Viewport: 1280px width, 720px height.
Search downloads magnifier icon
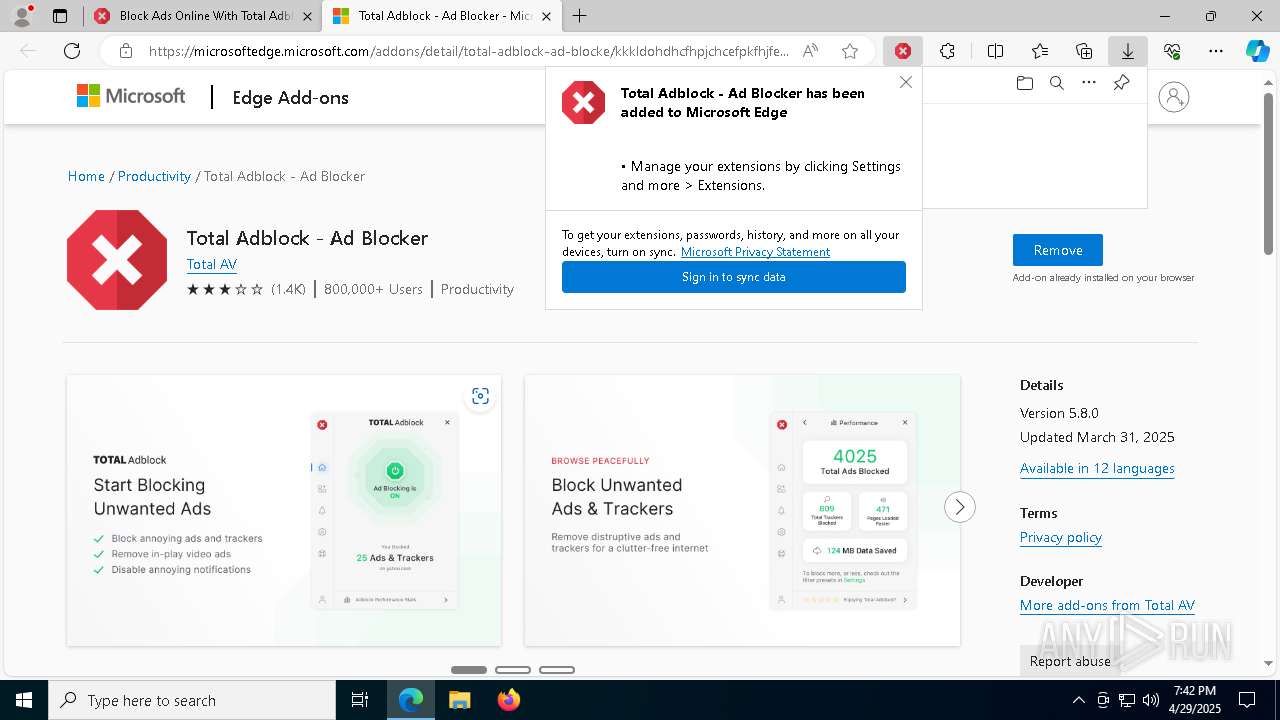1057,83
